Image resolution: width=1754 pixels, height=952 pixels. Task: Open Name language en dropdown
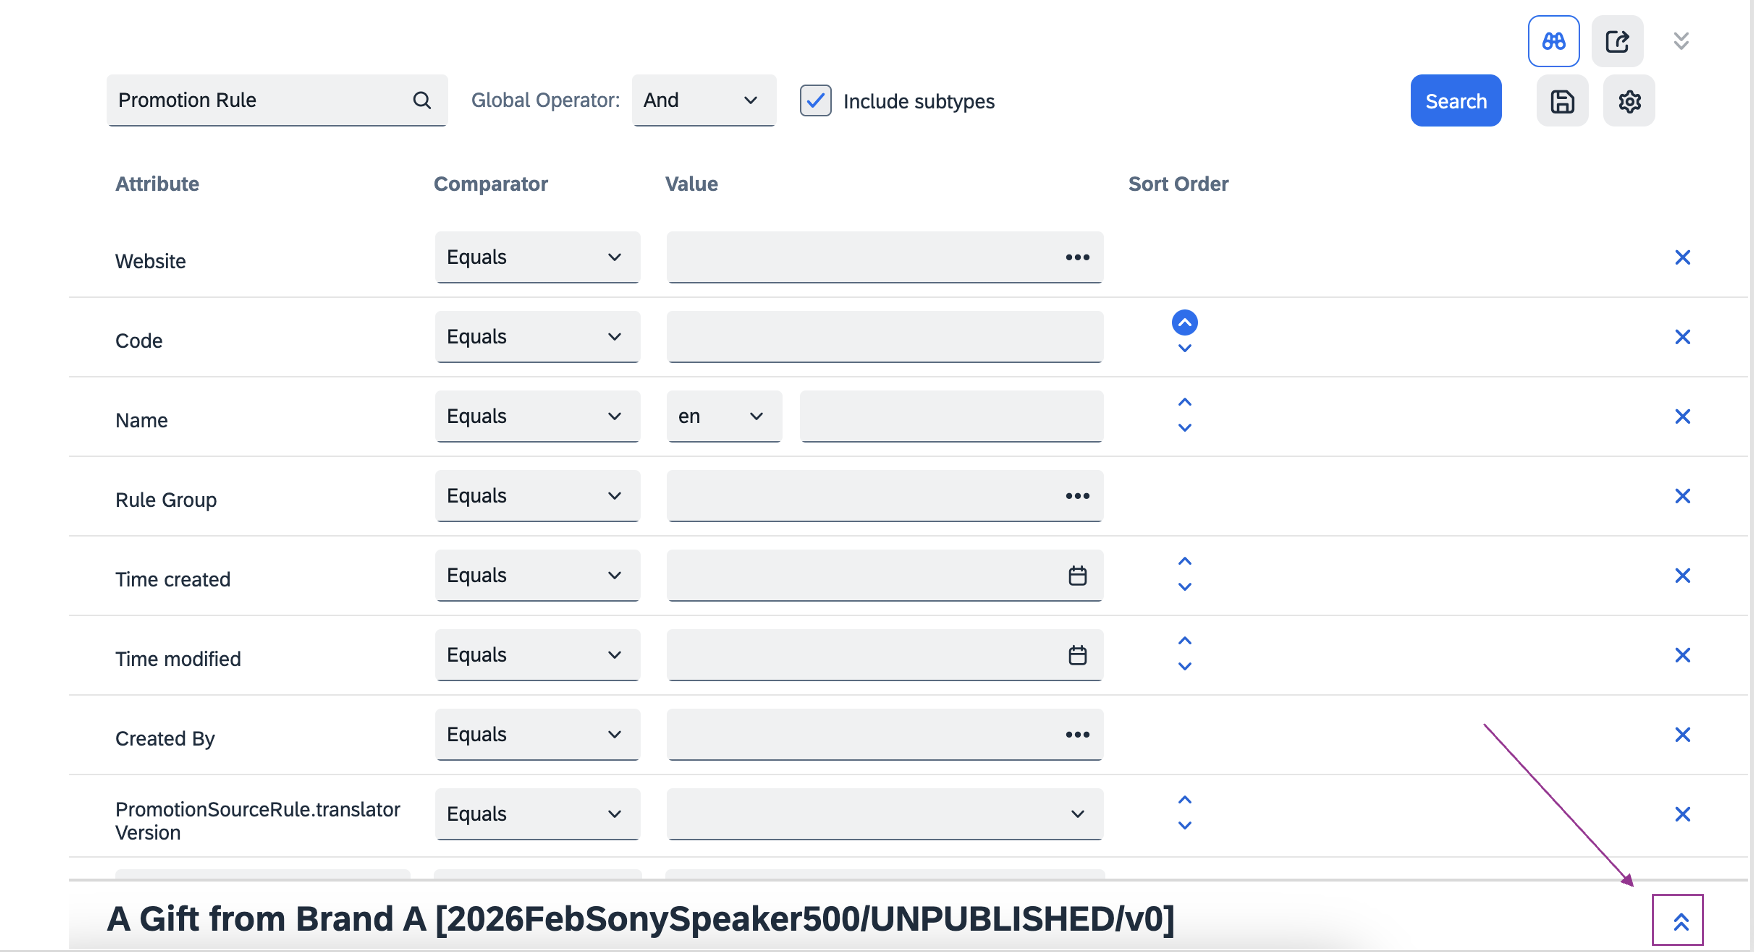(x=723, y=417)
